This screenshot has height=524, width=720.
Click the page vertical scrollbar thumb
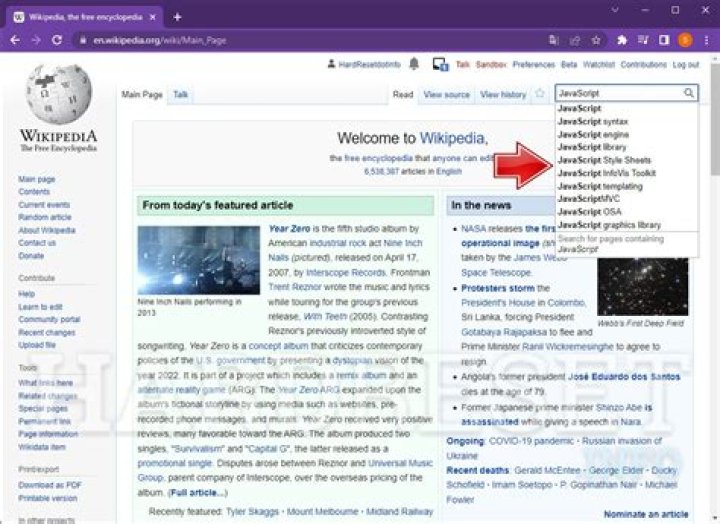tap(715, 117)
